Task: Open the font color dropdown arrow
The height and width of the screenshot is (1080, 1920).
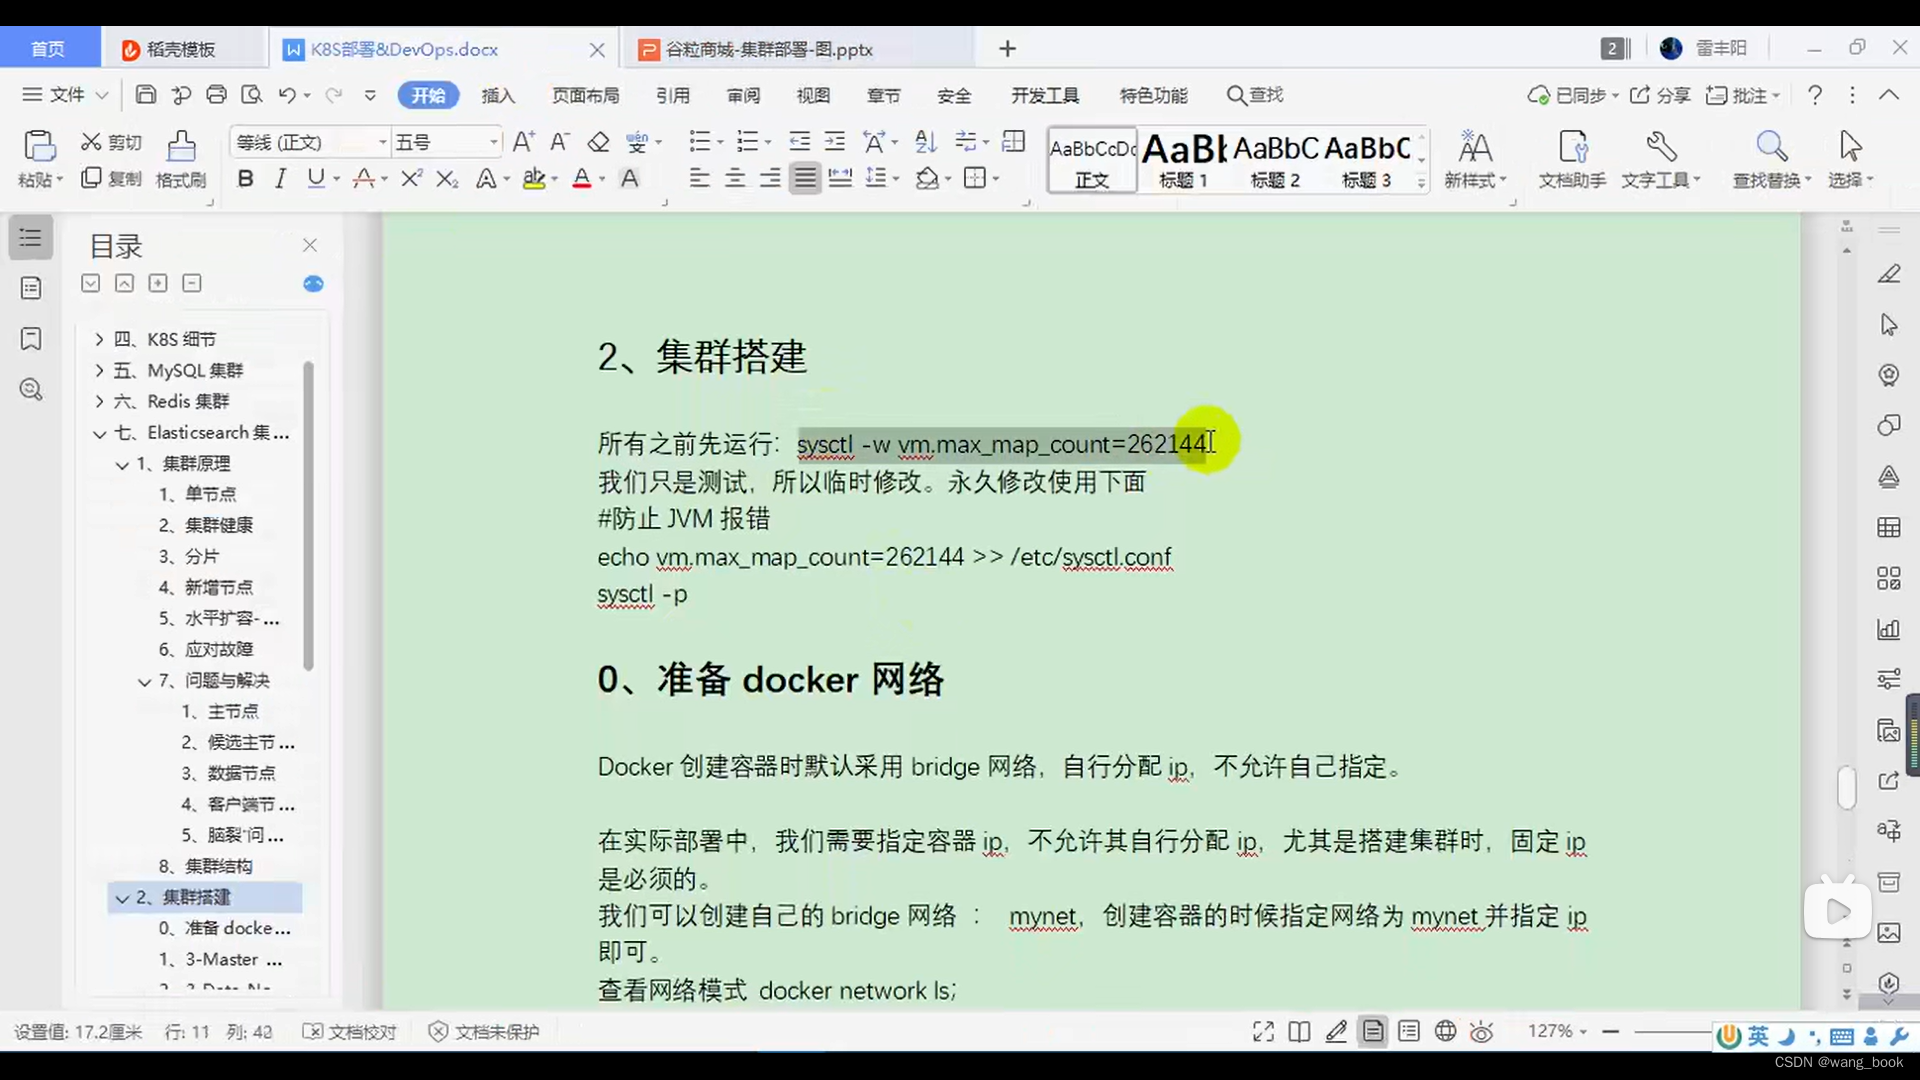Action: pos(600,178)
